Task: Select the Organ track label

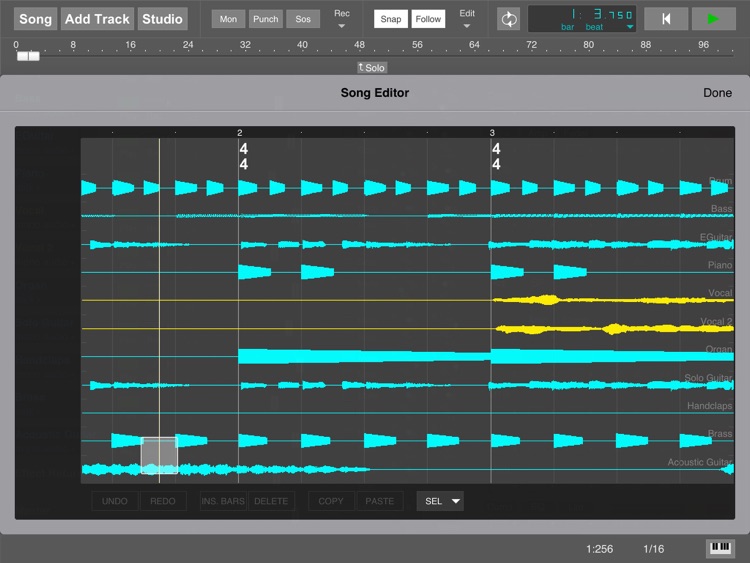Action: click(x=719, y=349)
